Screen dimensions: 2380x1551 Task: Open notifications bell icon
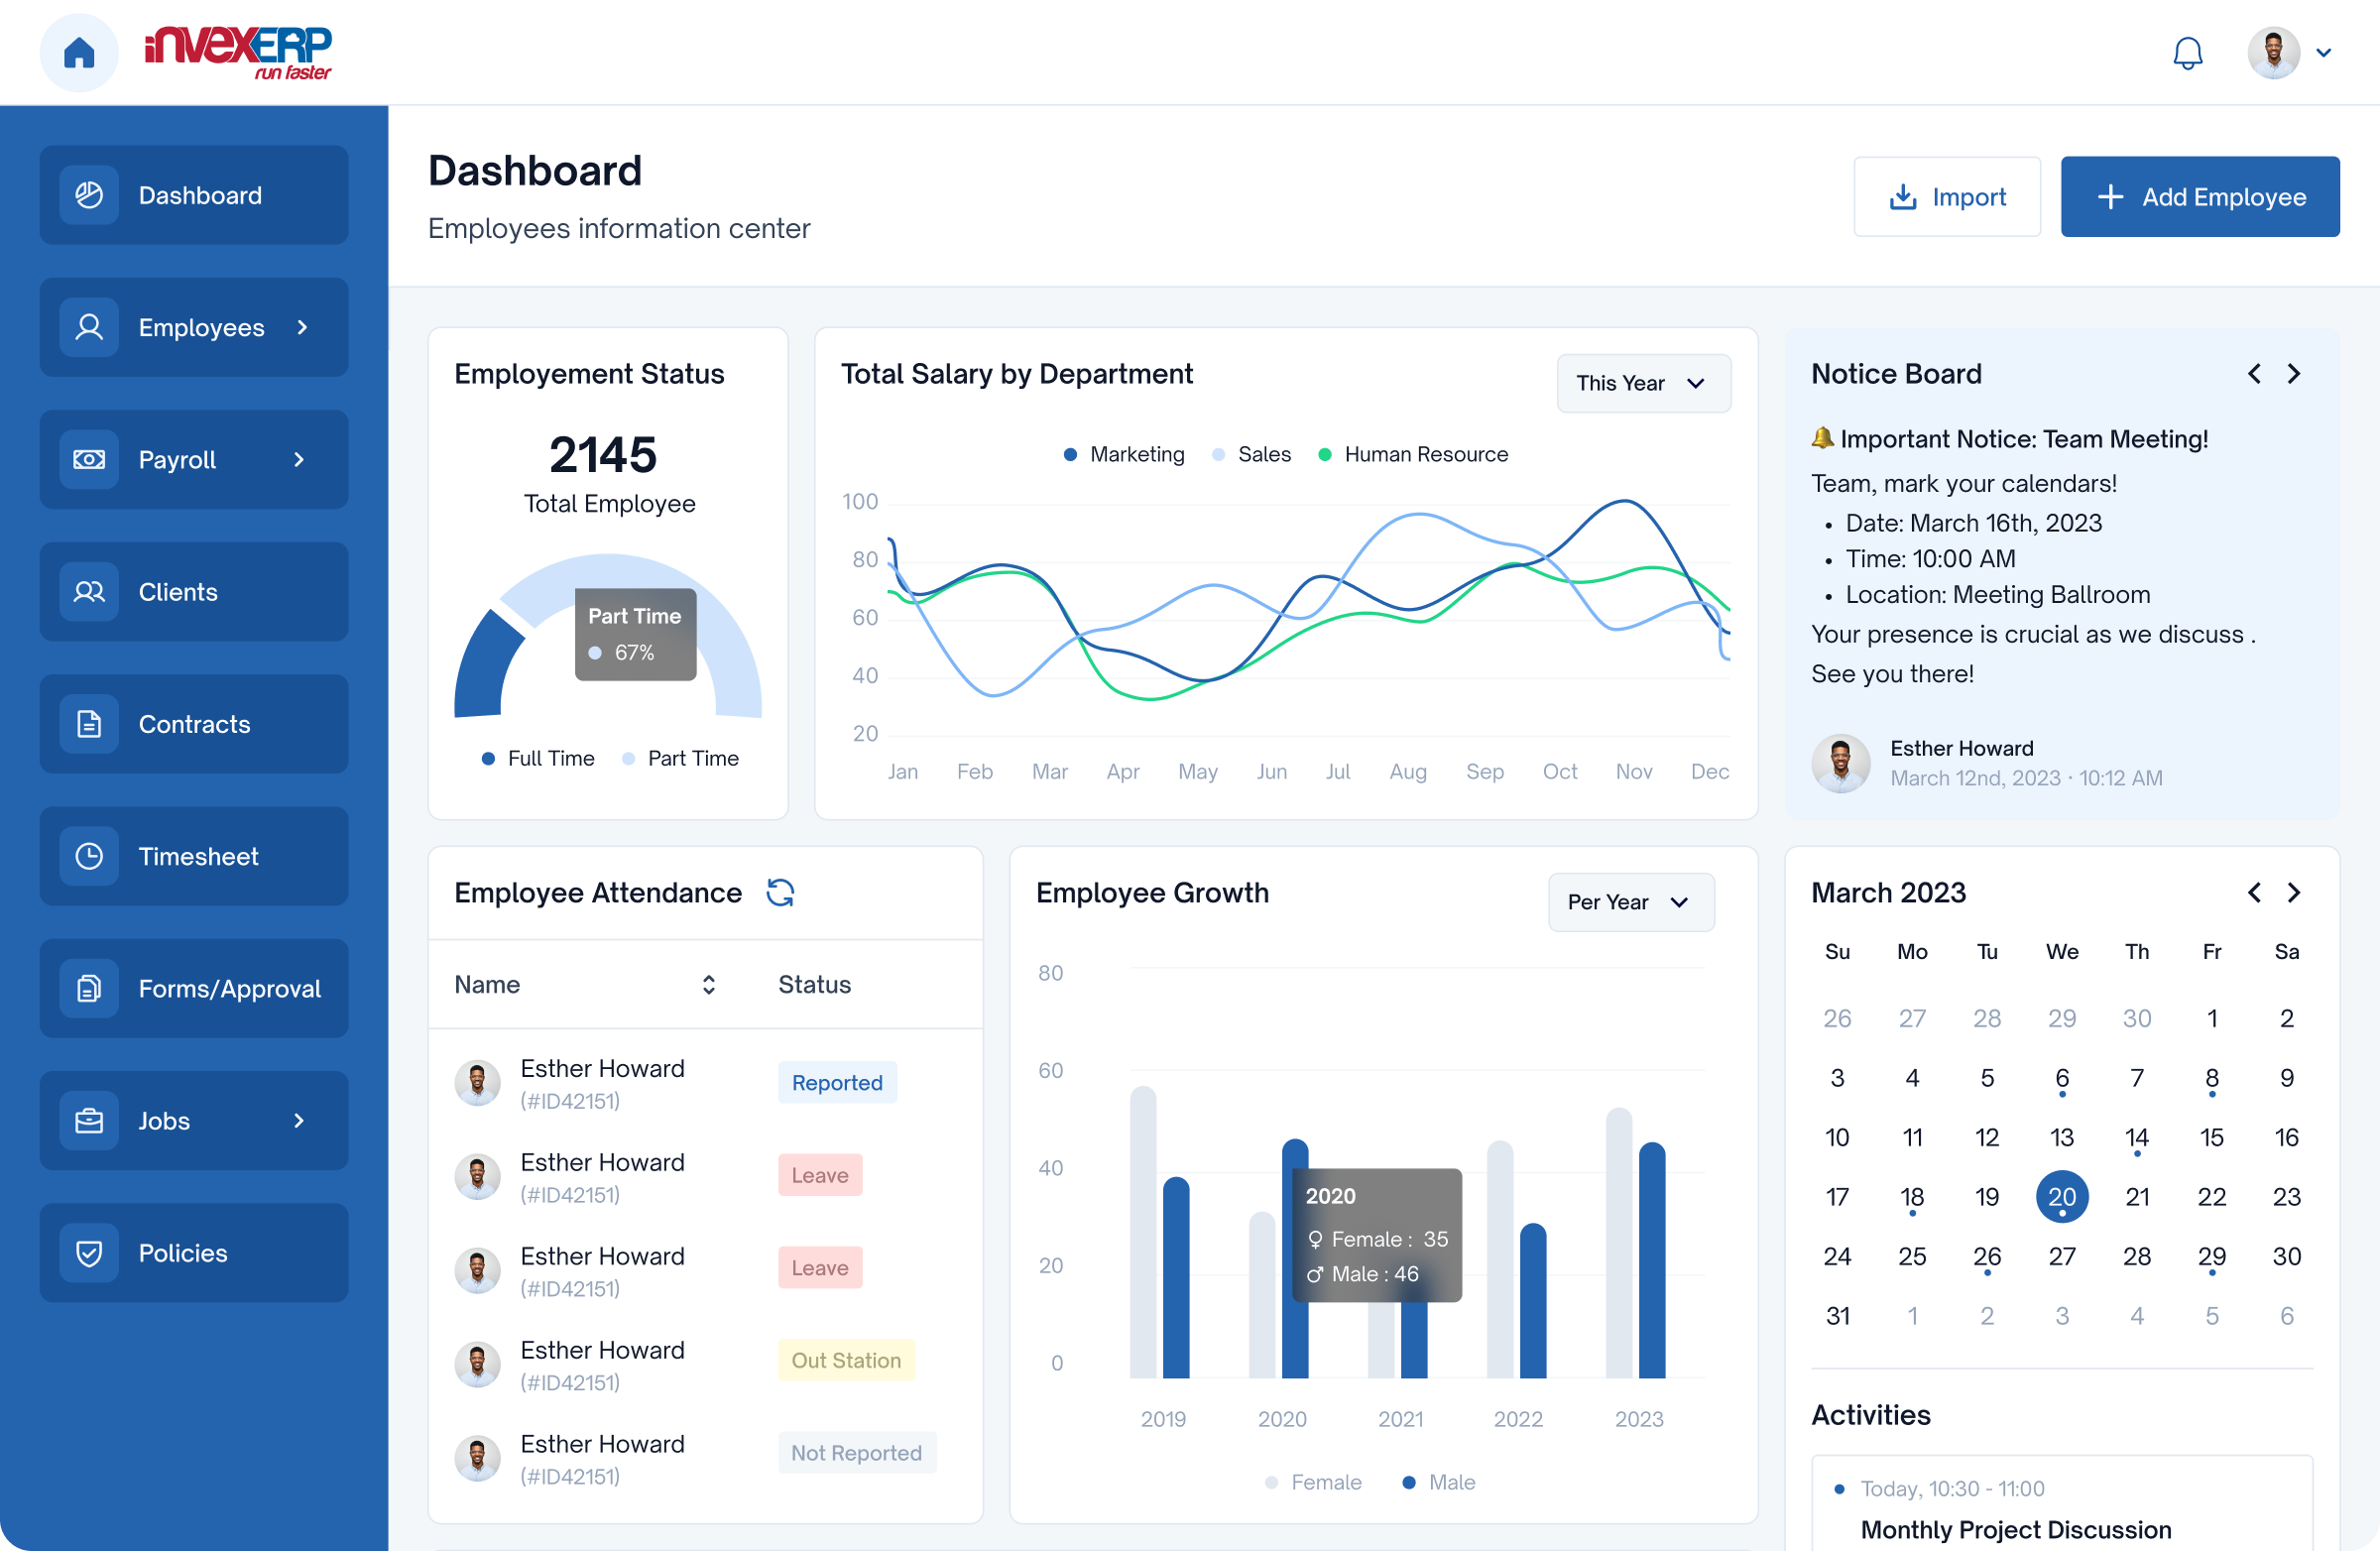(2187, 53)
